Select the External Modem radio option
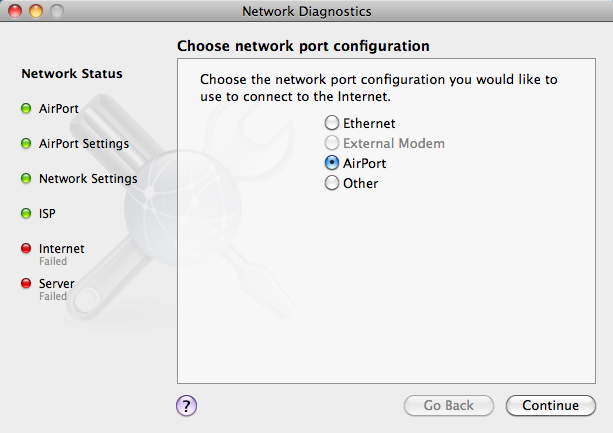 pyautogui.click(x=332, y=143)
